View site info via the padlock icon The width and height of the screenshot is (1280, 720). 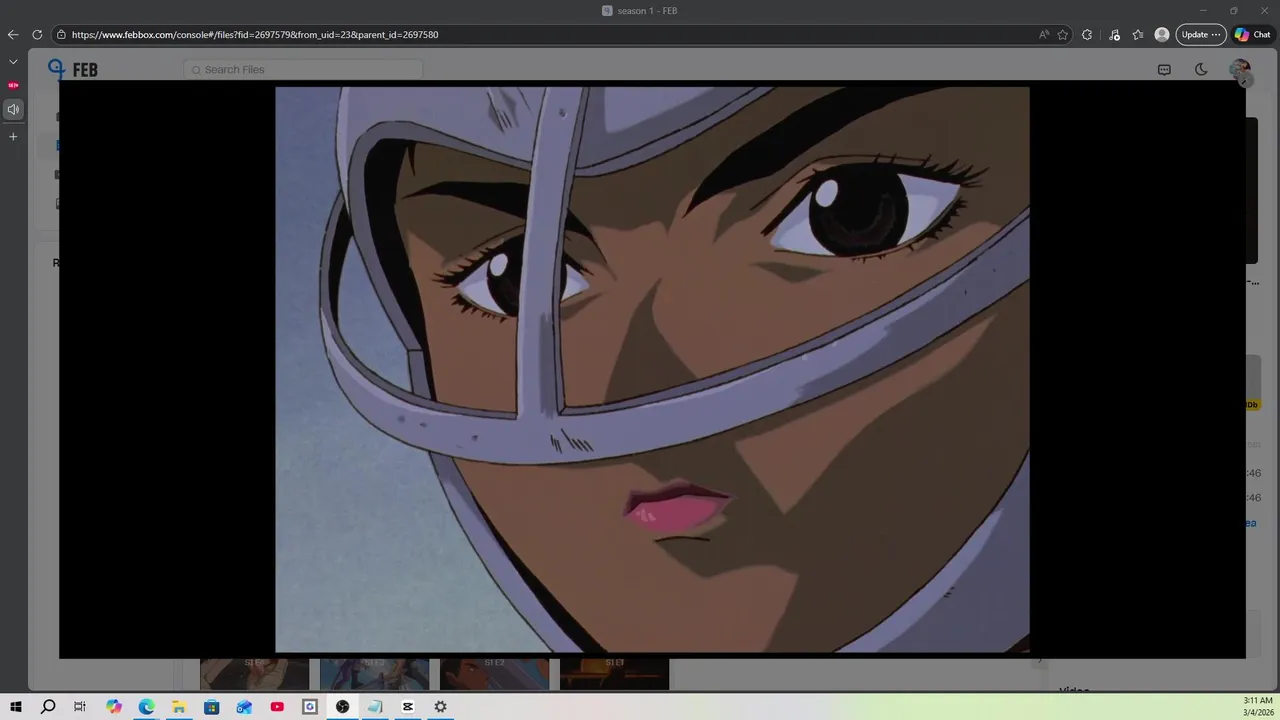click(61, 34)
